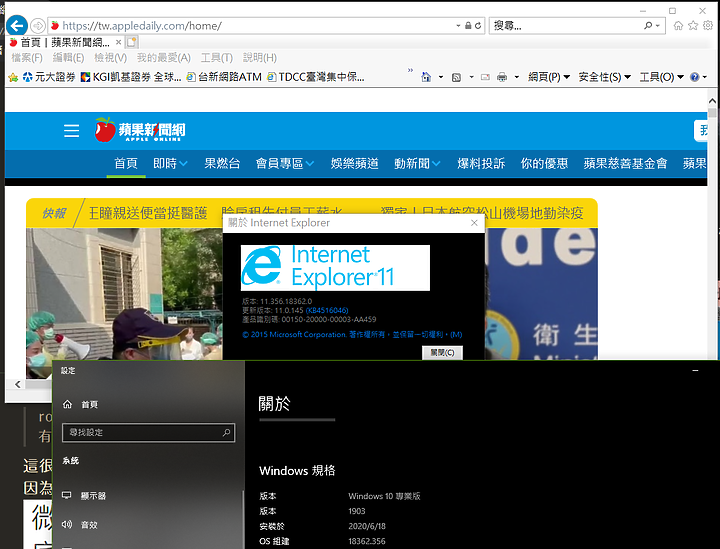Open the Print dropdown arrow
The height and width of the screenshot is (549, 720).
[x=517, y=77]
